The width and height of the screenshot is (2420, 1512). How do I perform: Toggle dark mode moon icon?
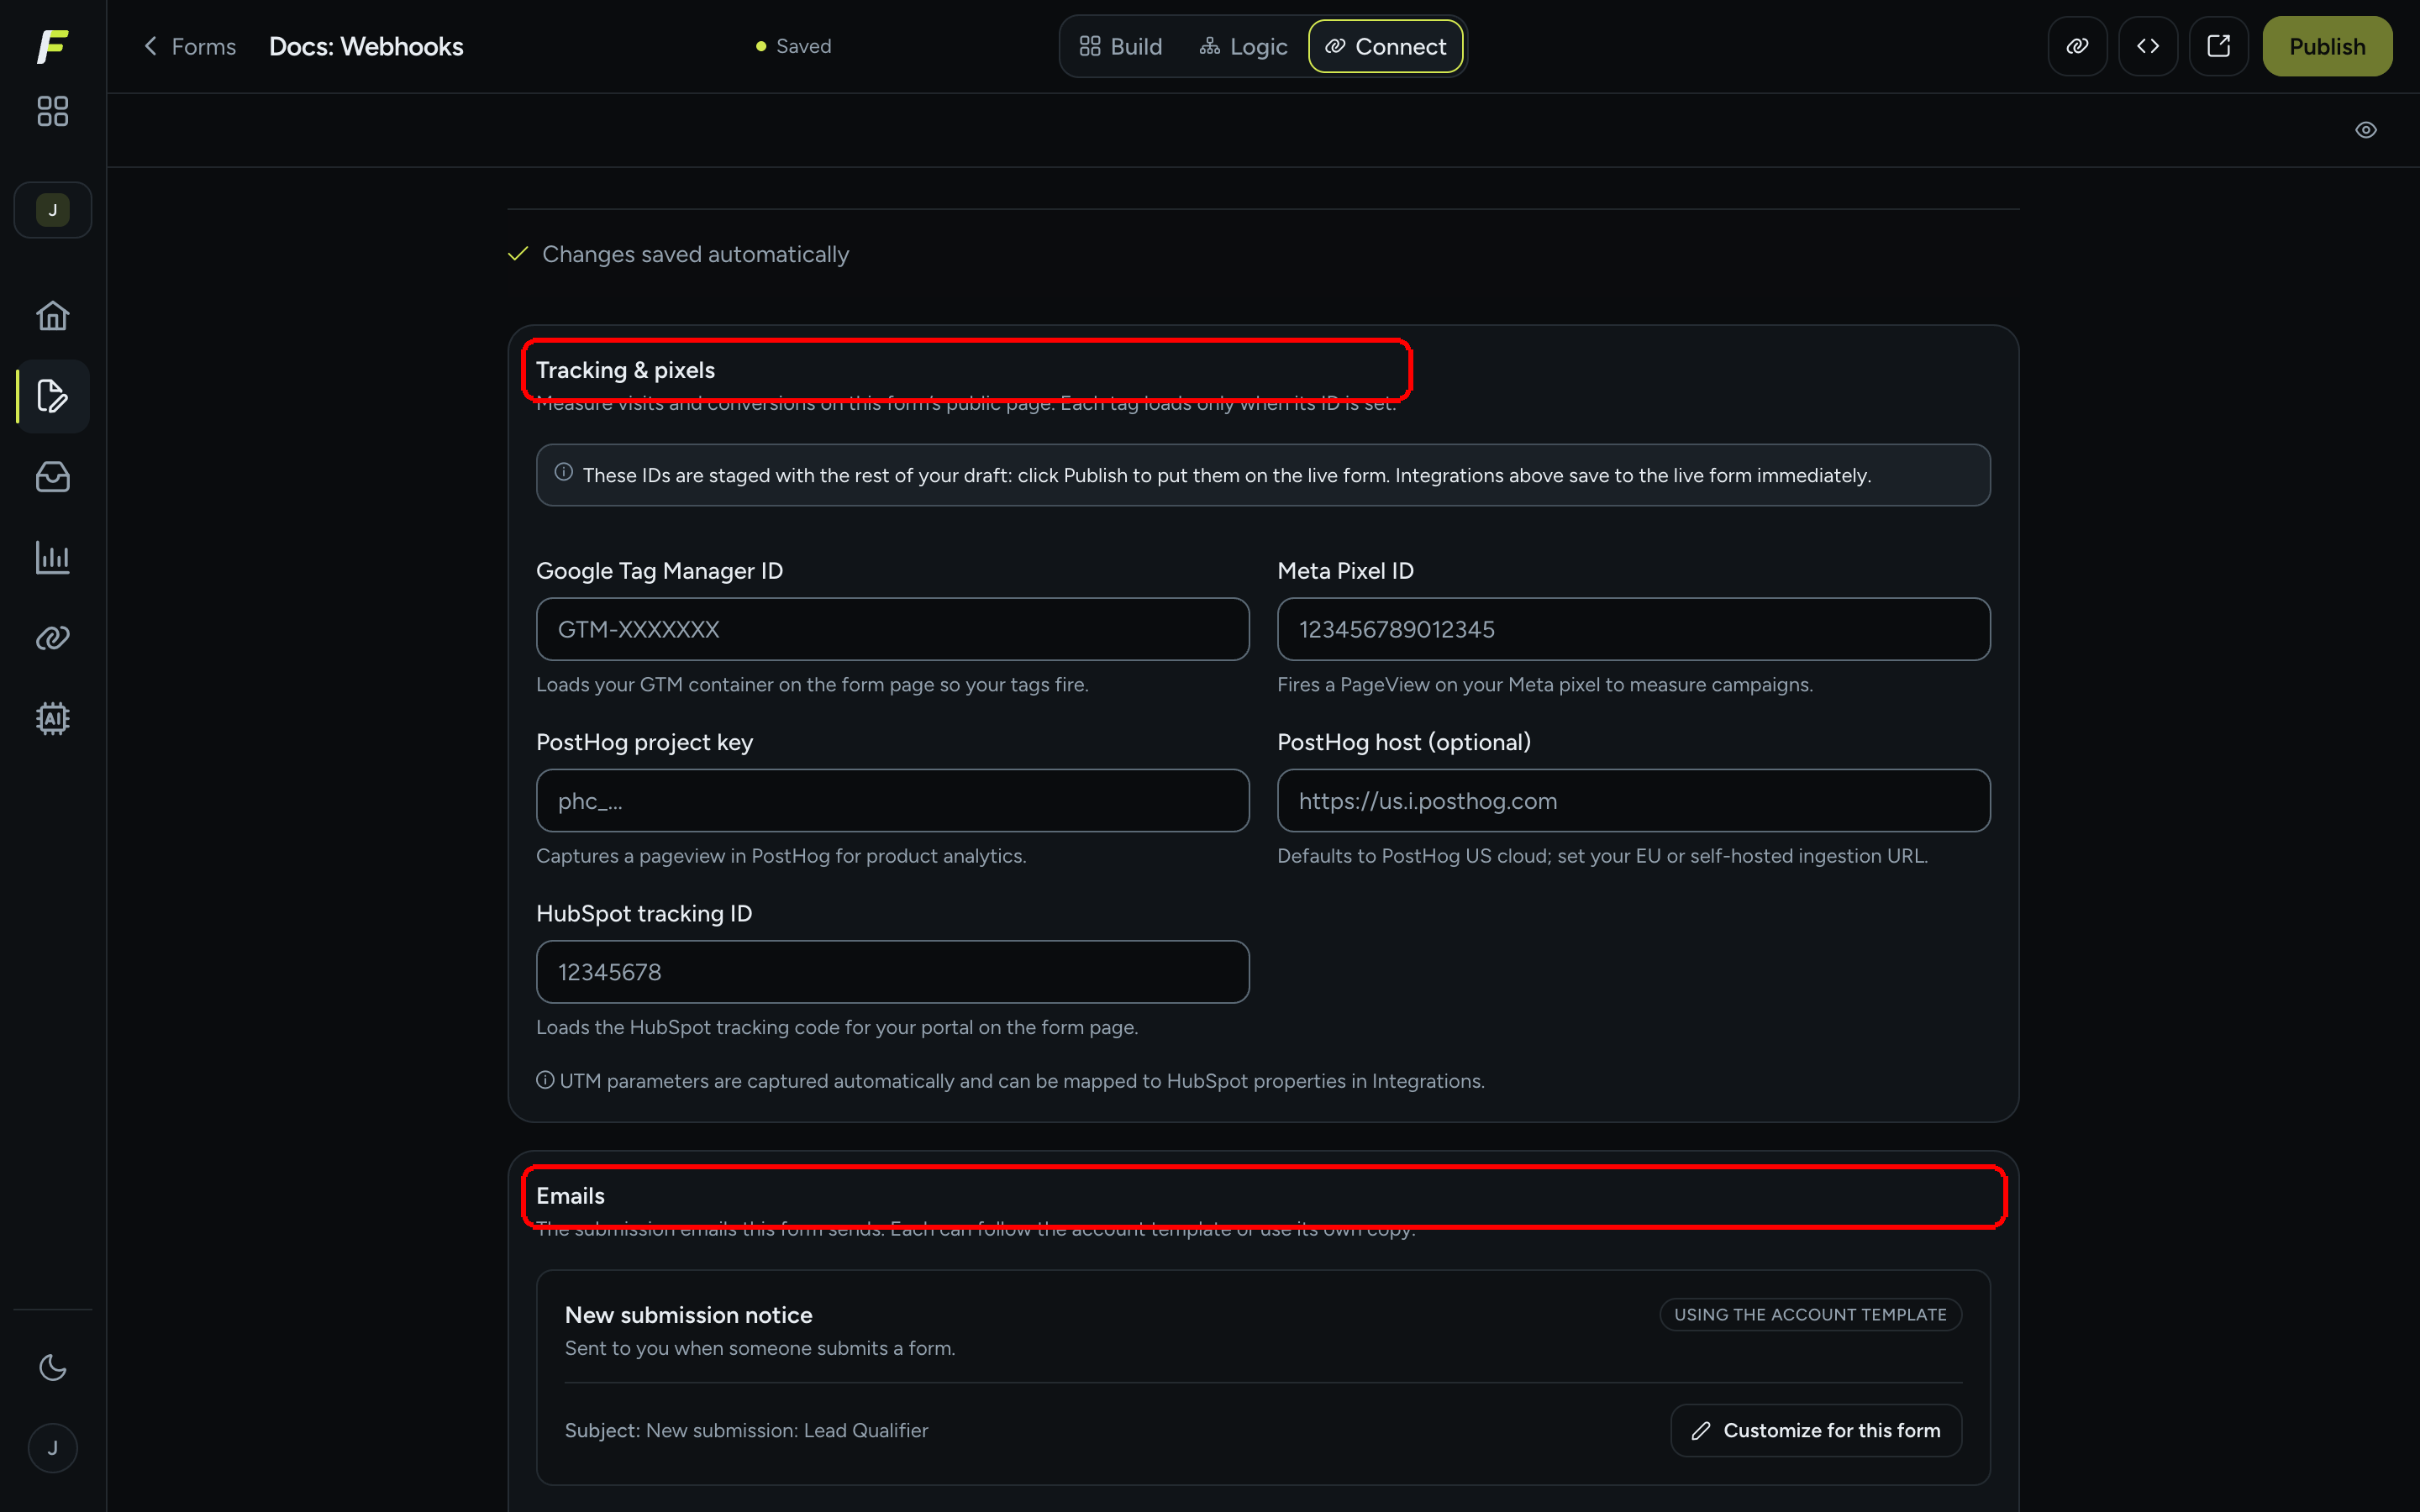52,1367
